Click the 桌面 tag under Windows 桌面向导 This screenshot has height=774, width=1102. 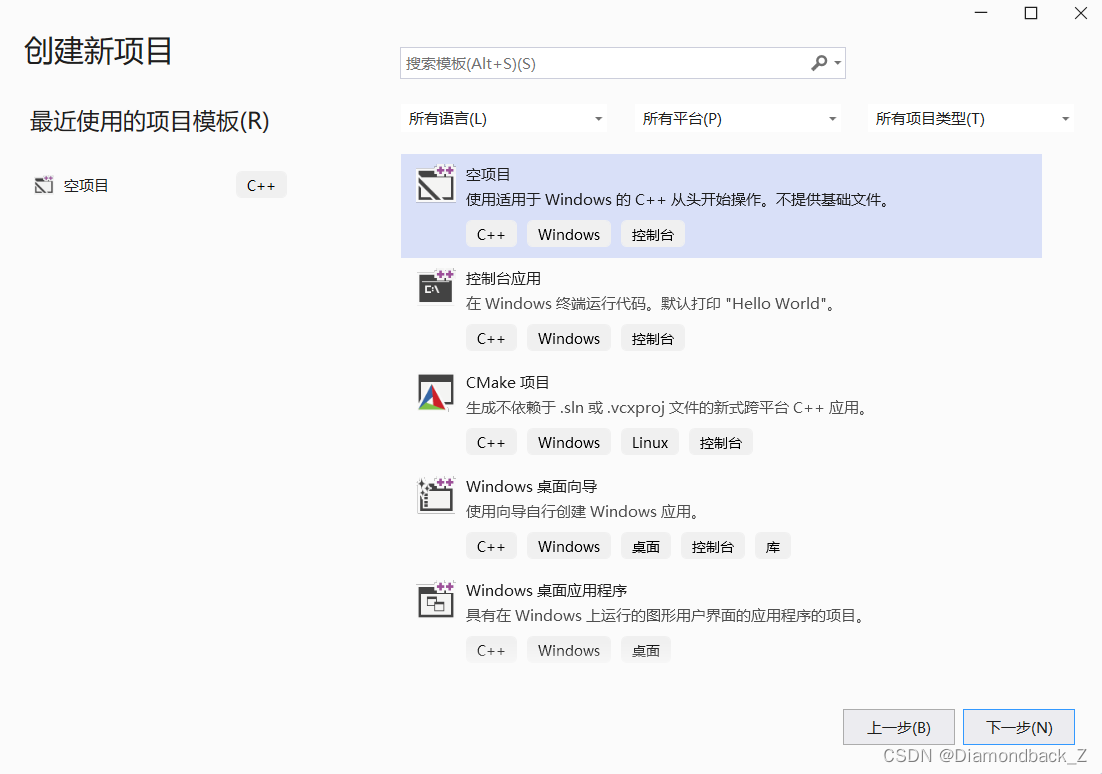pyautogui.click(x=645, y=546)
